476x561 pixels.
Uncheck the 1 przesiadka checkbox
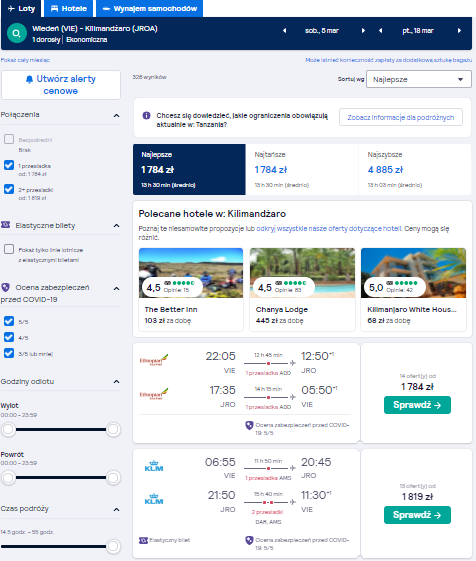(9, 165)
